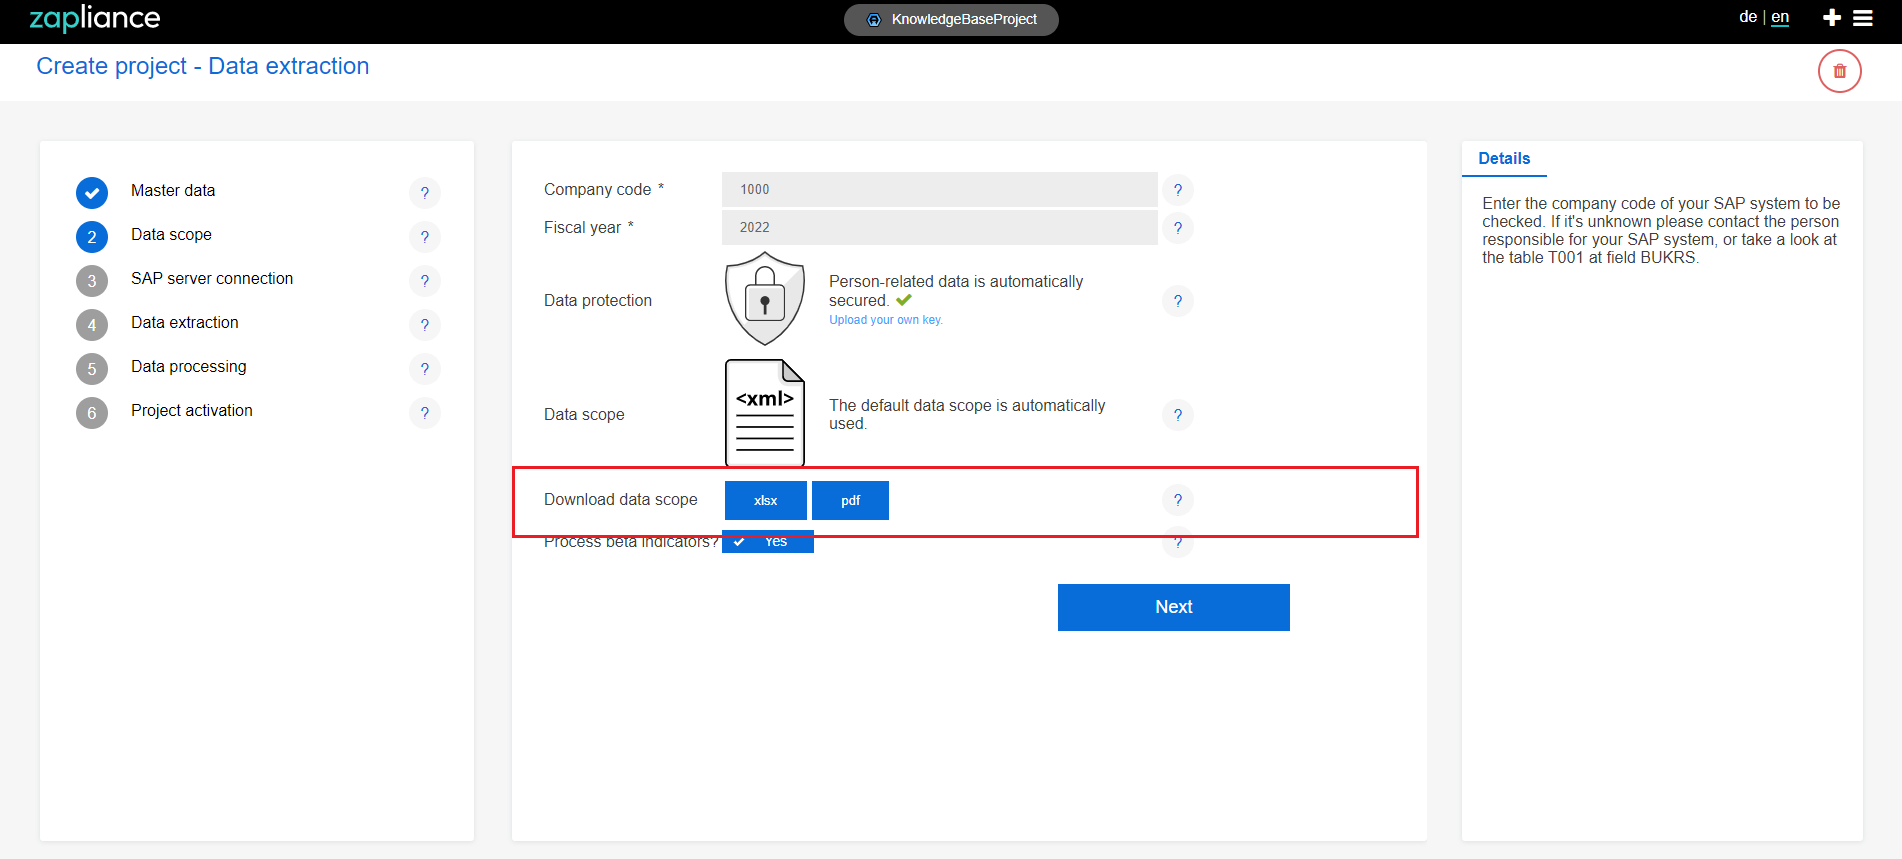Open help for Data extraction step
This screenshot has width=1902, height=859.
coord(425,325)
